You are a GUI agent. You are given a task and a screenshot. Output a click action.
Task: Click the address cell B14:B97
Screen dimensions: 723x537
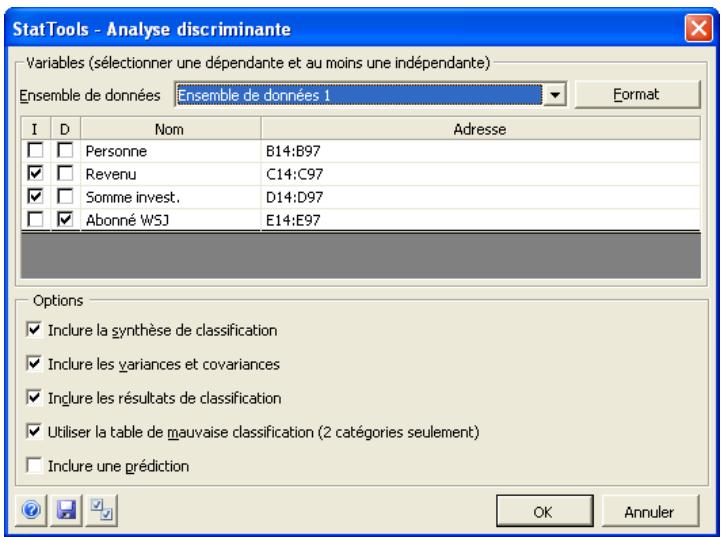pos(480,151)
